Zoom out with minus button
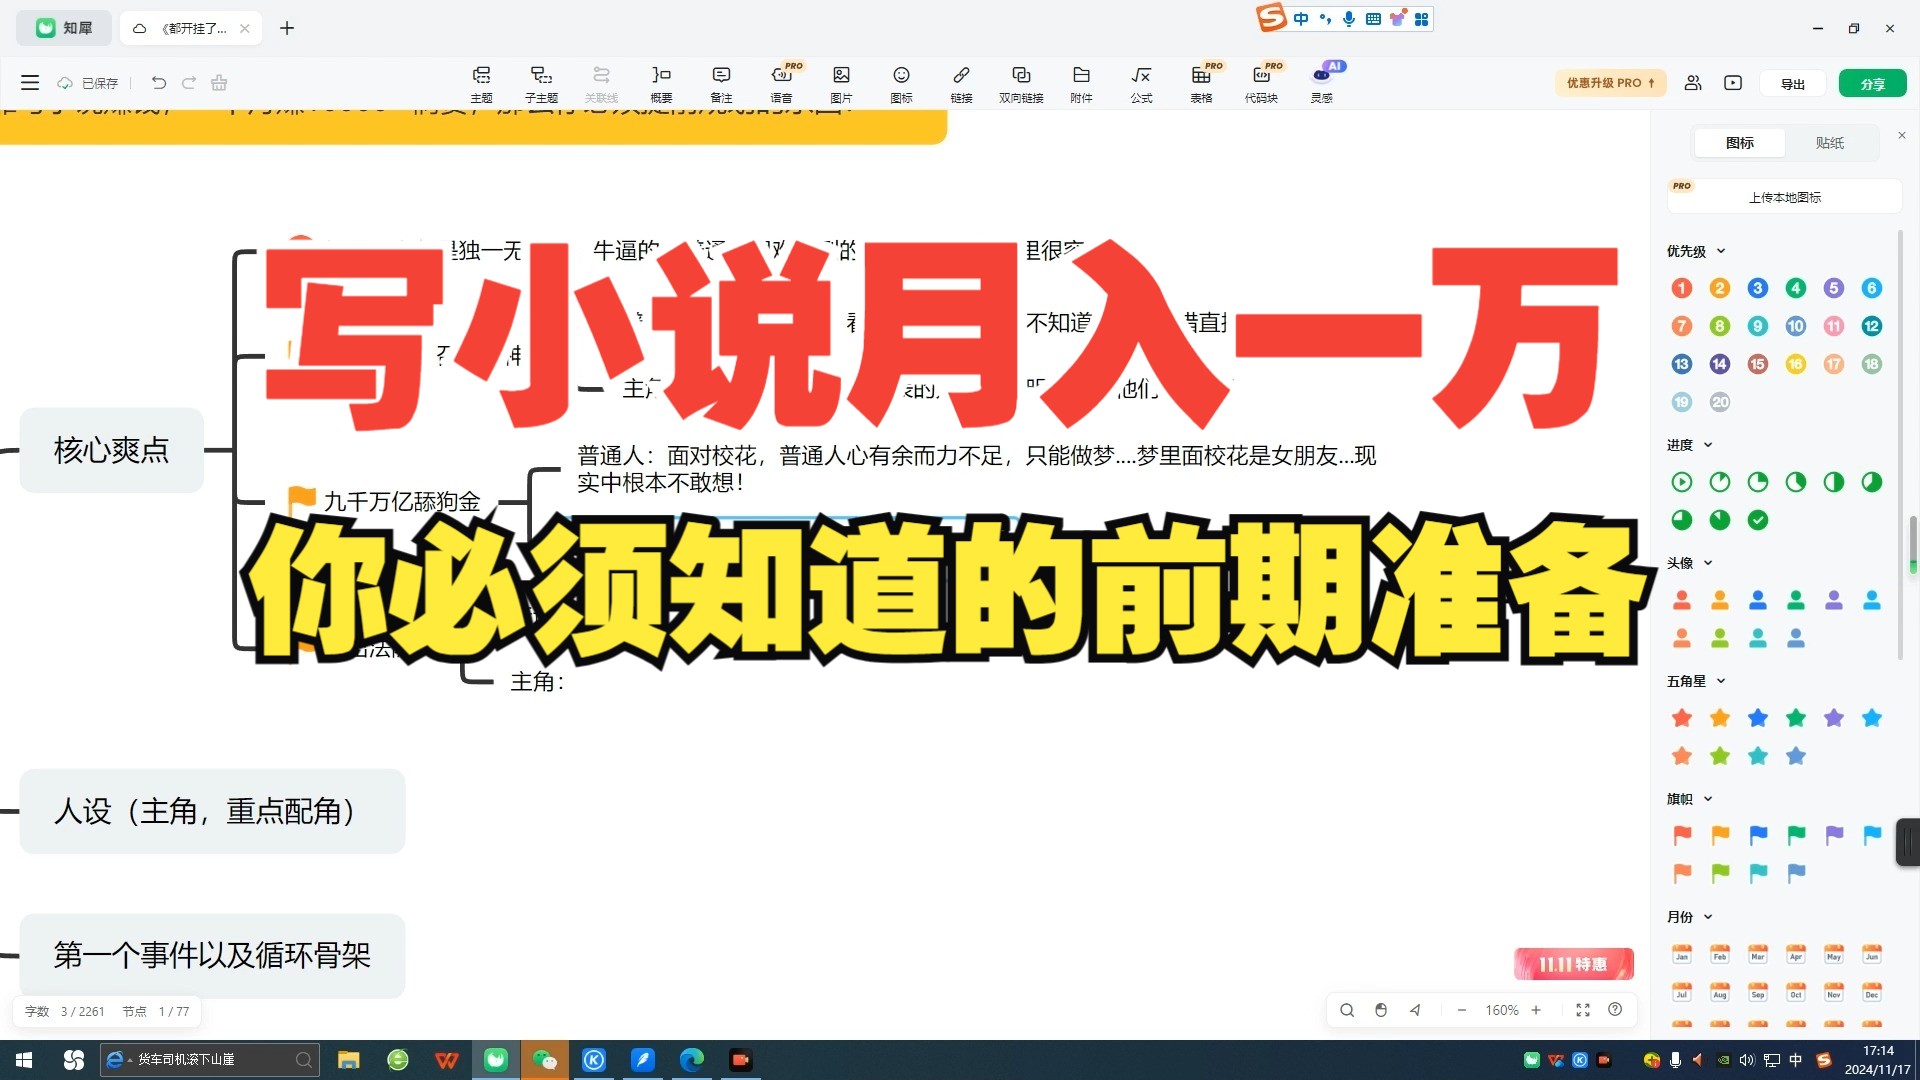Image resolution: width=1920 pixels, height=1080 pixels. (1462, 1010)
